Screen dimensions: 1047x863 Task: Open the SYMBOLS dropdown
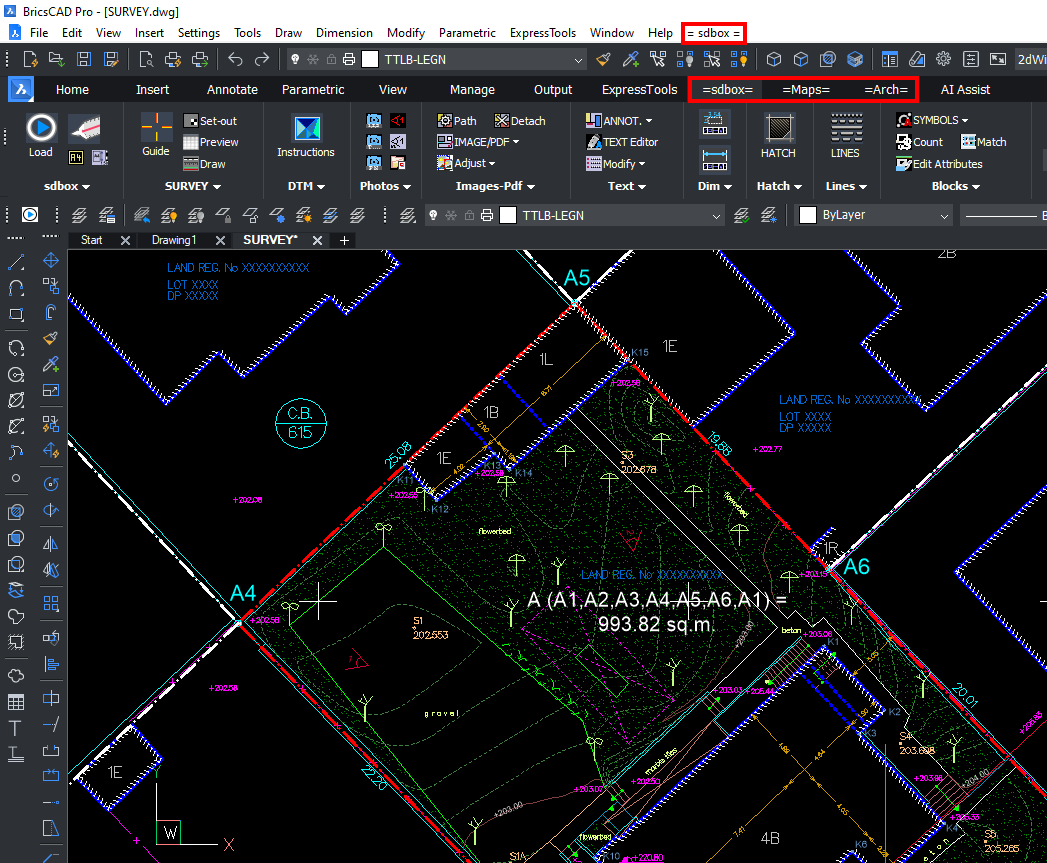coord(932,120)
